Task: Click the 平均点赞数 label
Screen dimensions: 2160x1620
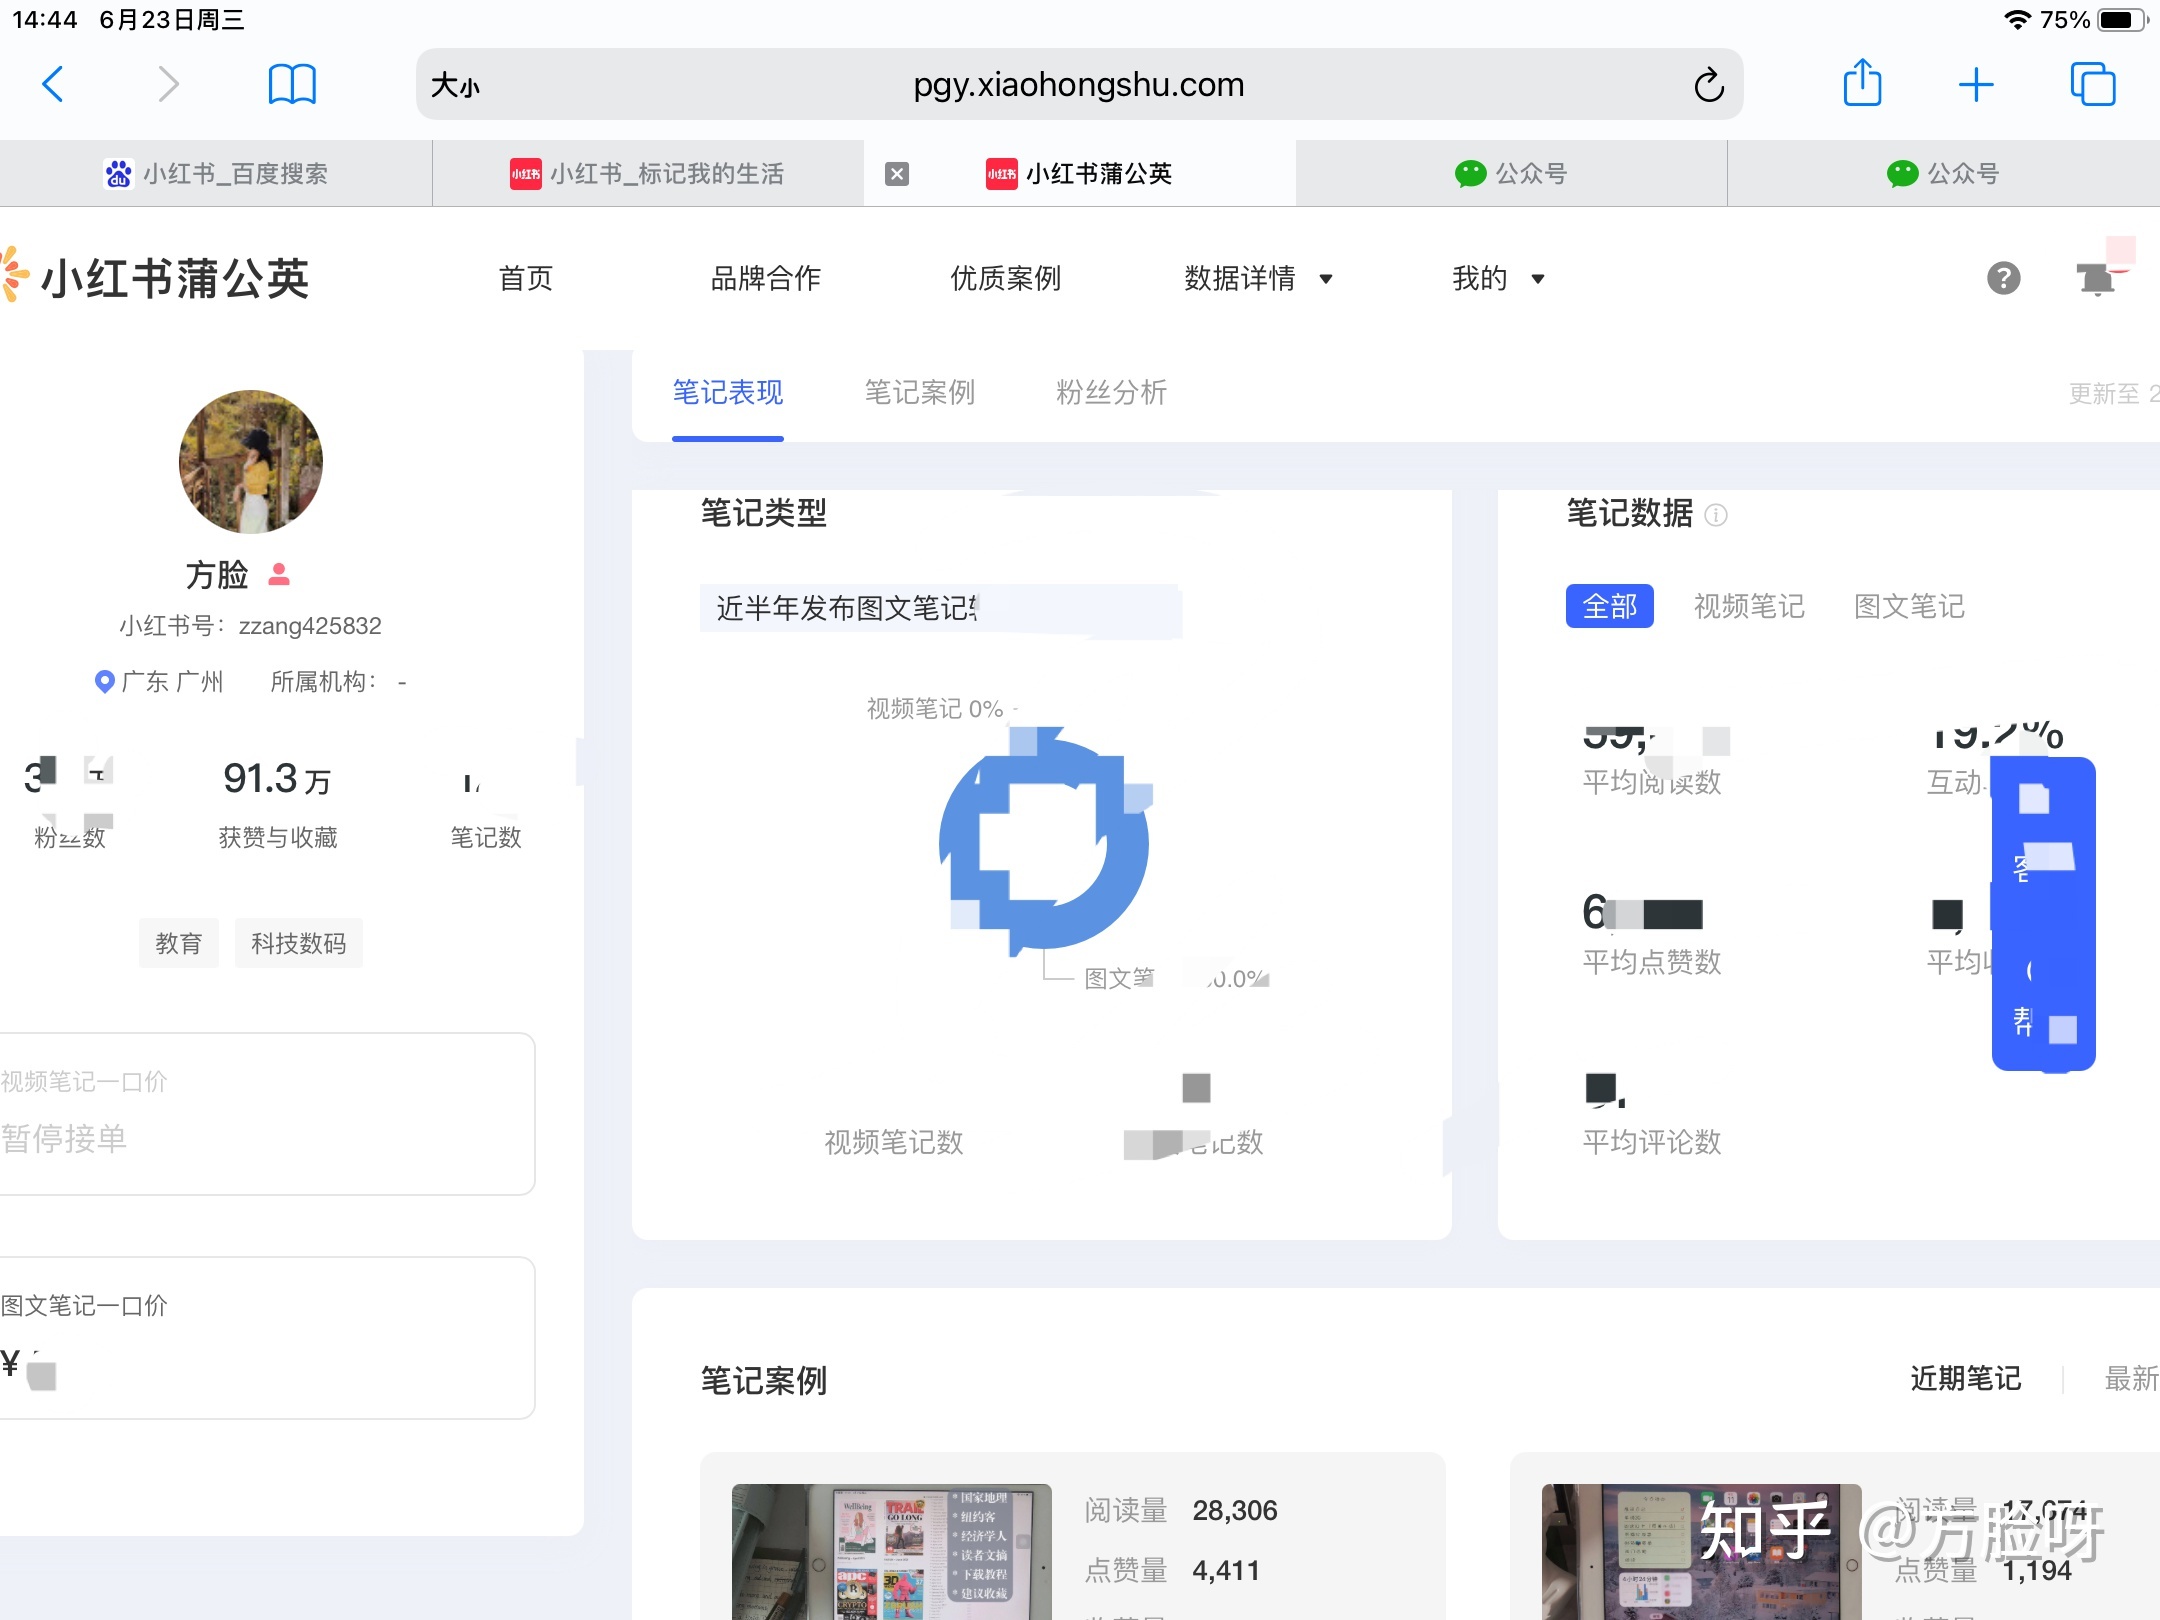Action: (1652, 962)
